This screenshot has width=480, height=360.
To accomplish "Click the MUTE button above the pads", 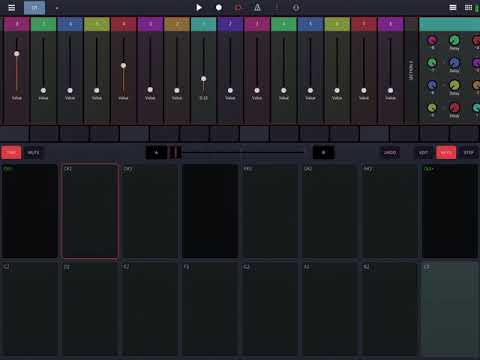I will [33, 153].
